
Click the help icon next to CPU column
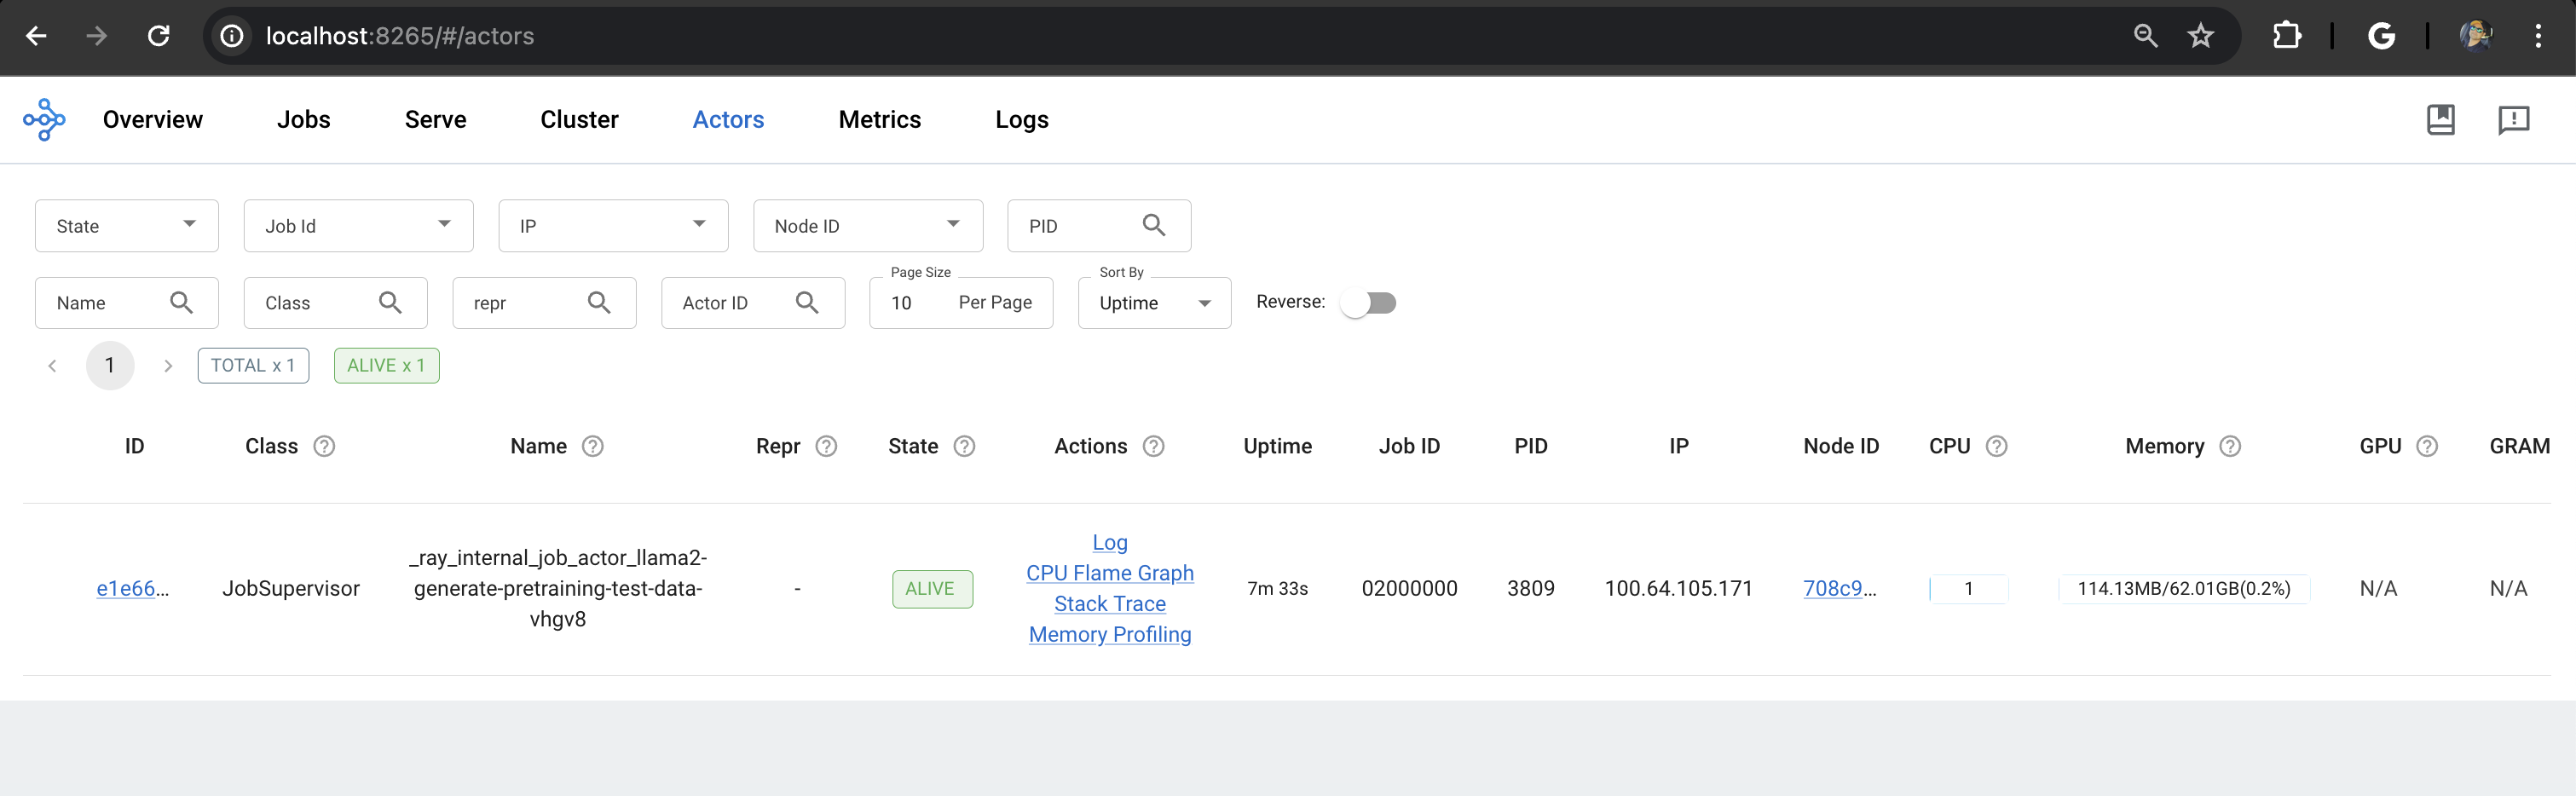1997,446
